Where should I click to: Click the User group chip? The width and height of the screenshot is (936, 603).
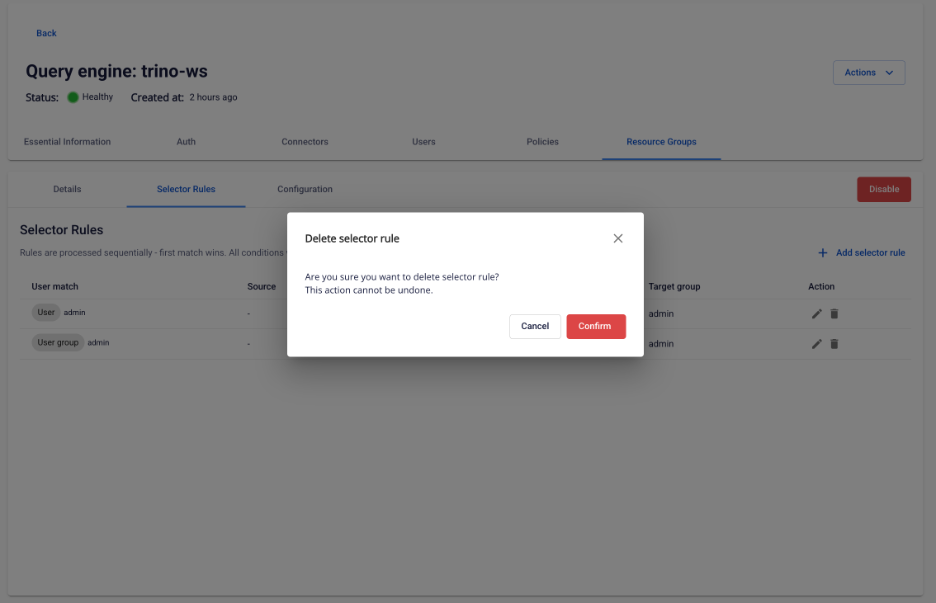[58, 343]
